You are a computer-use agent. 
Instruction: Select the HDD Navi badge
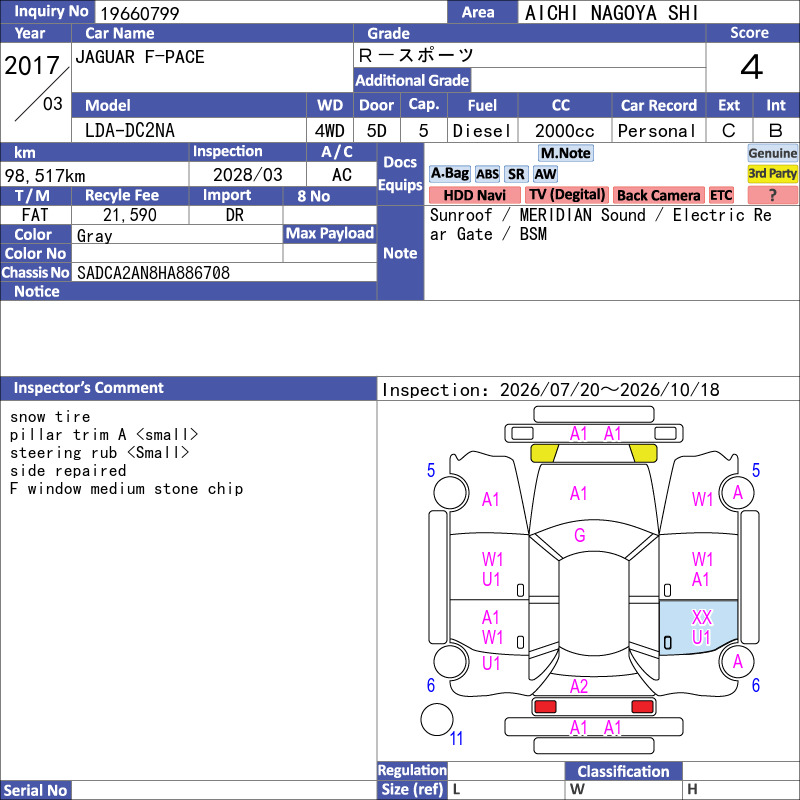[474, 195]
